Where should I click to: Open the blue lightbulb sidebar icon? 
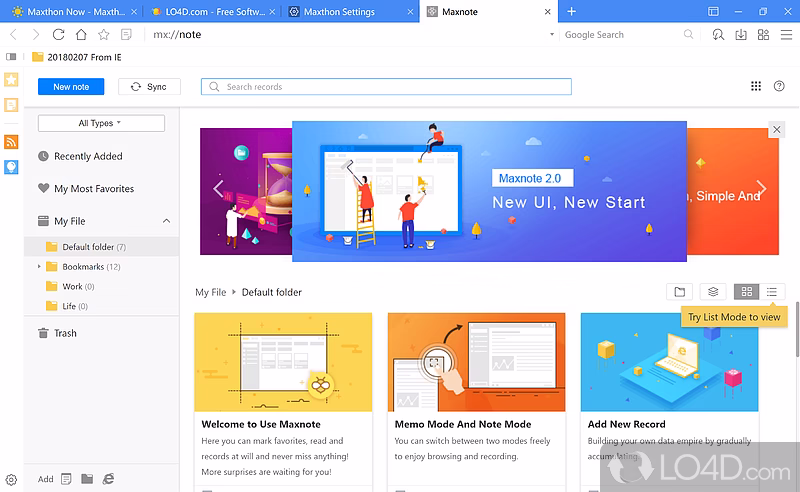pyautogui.click(x=11, y=167)
